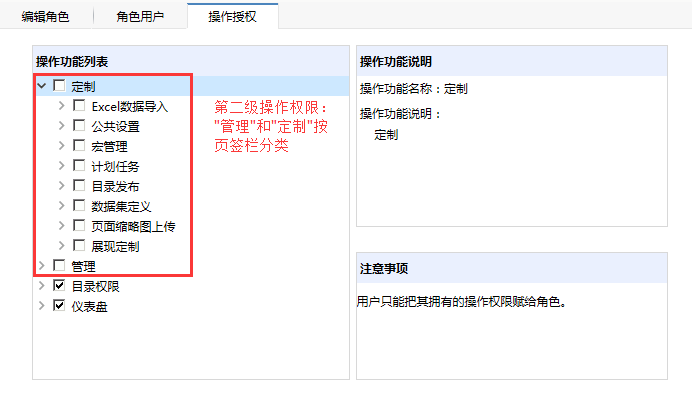Select the 仪表盘 tree item label
This screenshot has width=692, height=400.
click(90, 306)
